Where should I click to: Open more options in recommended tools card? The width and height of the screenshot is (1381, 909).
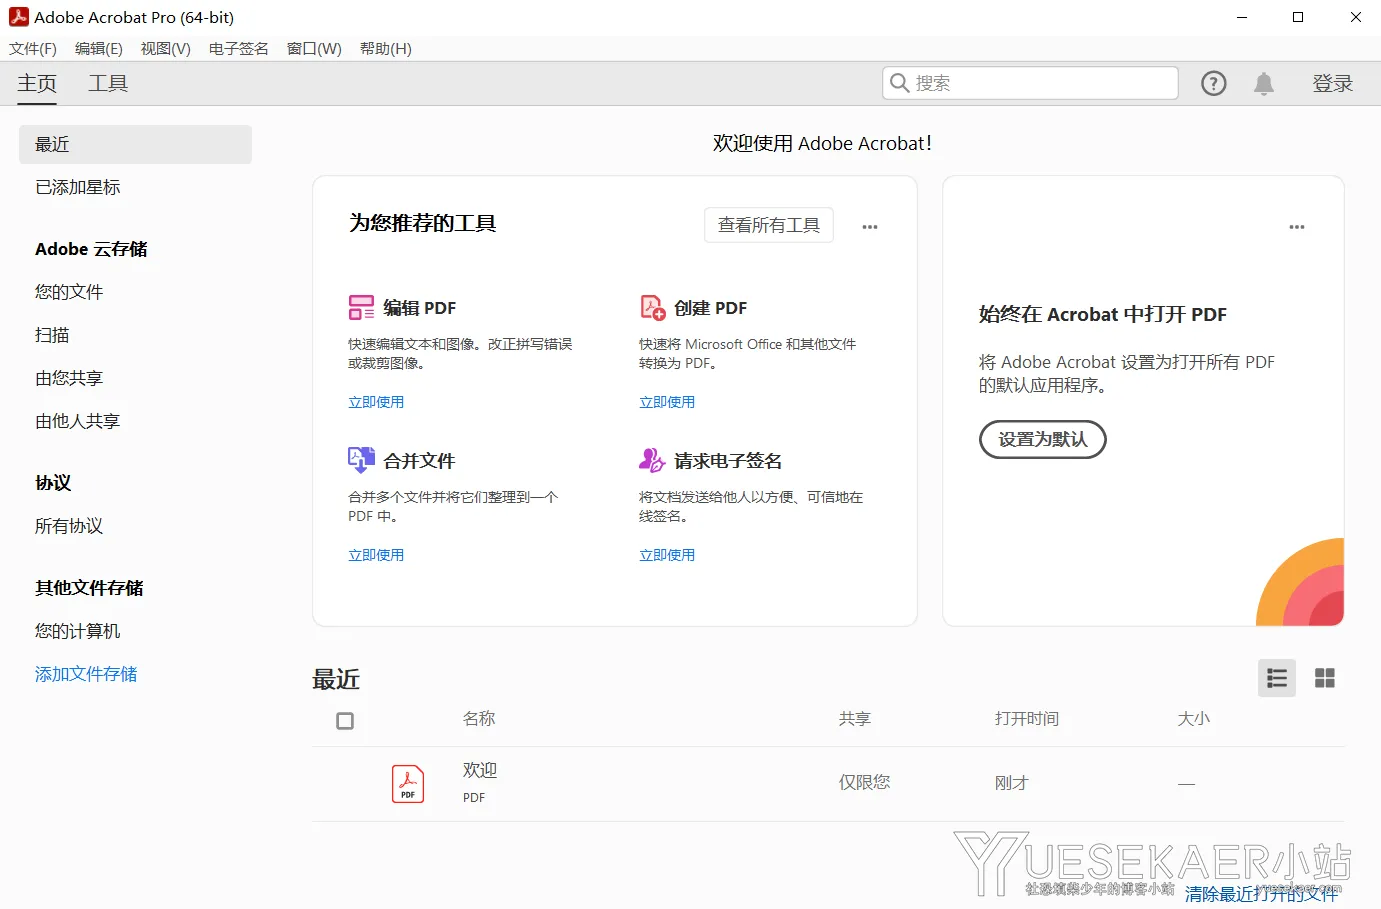point(870,227)
